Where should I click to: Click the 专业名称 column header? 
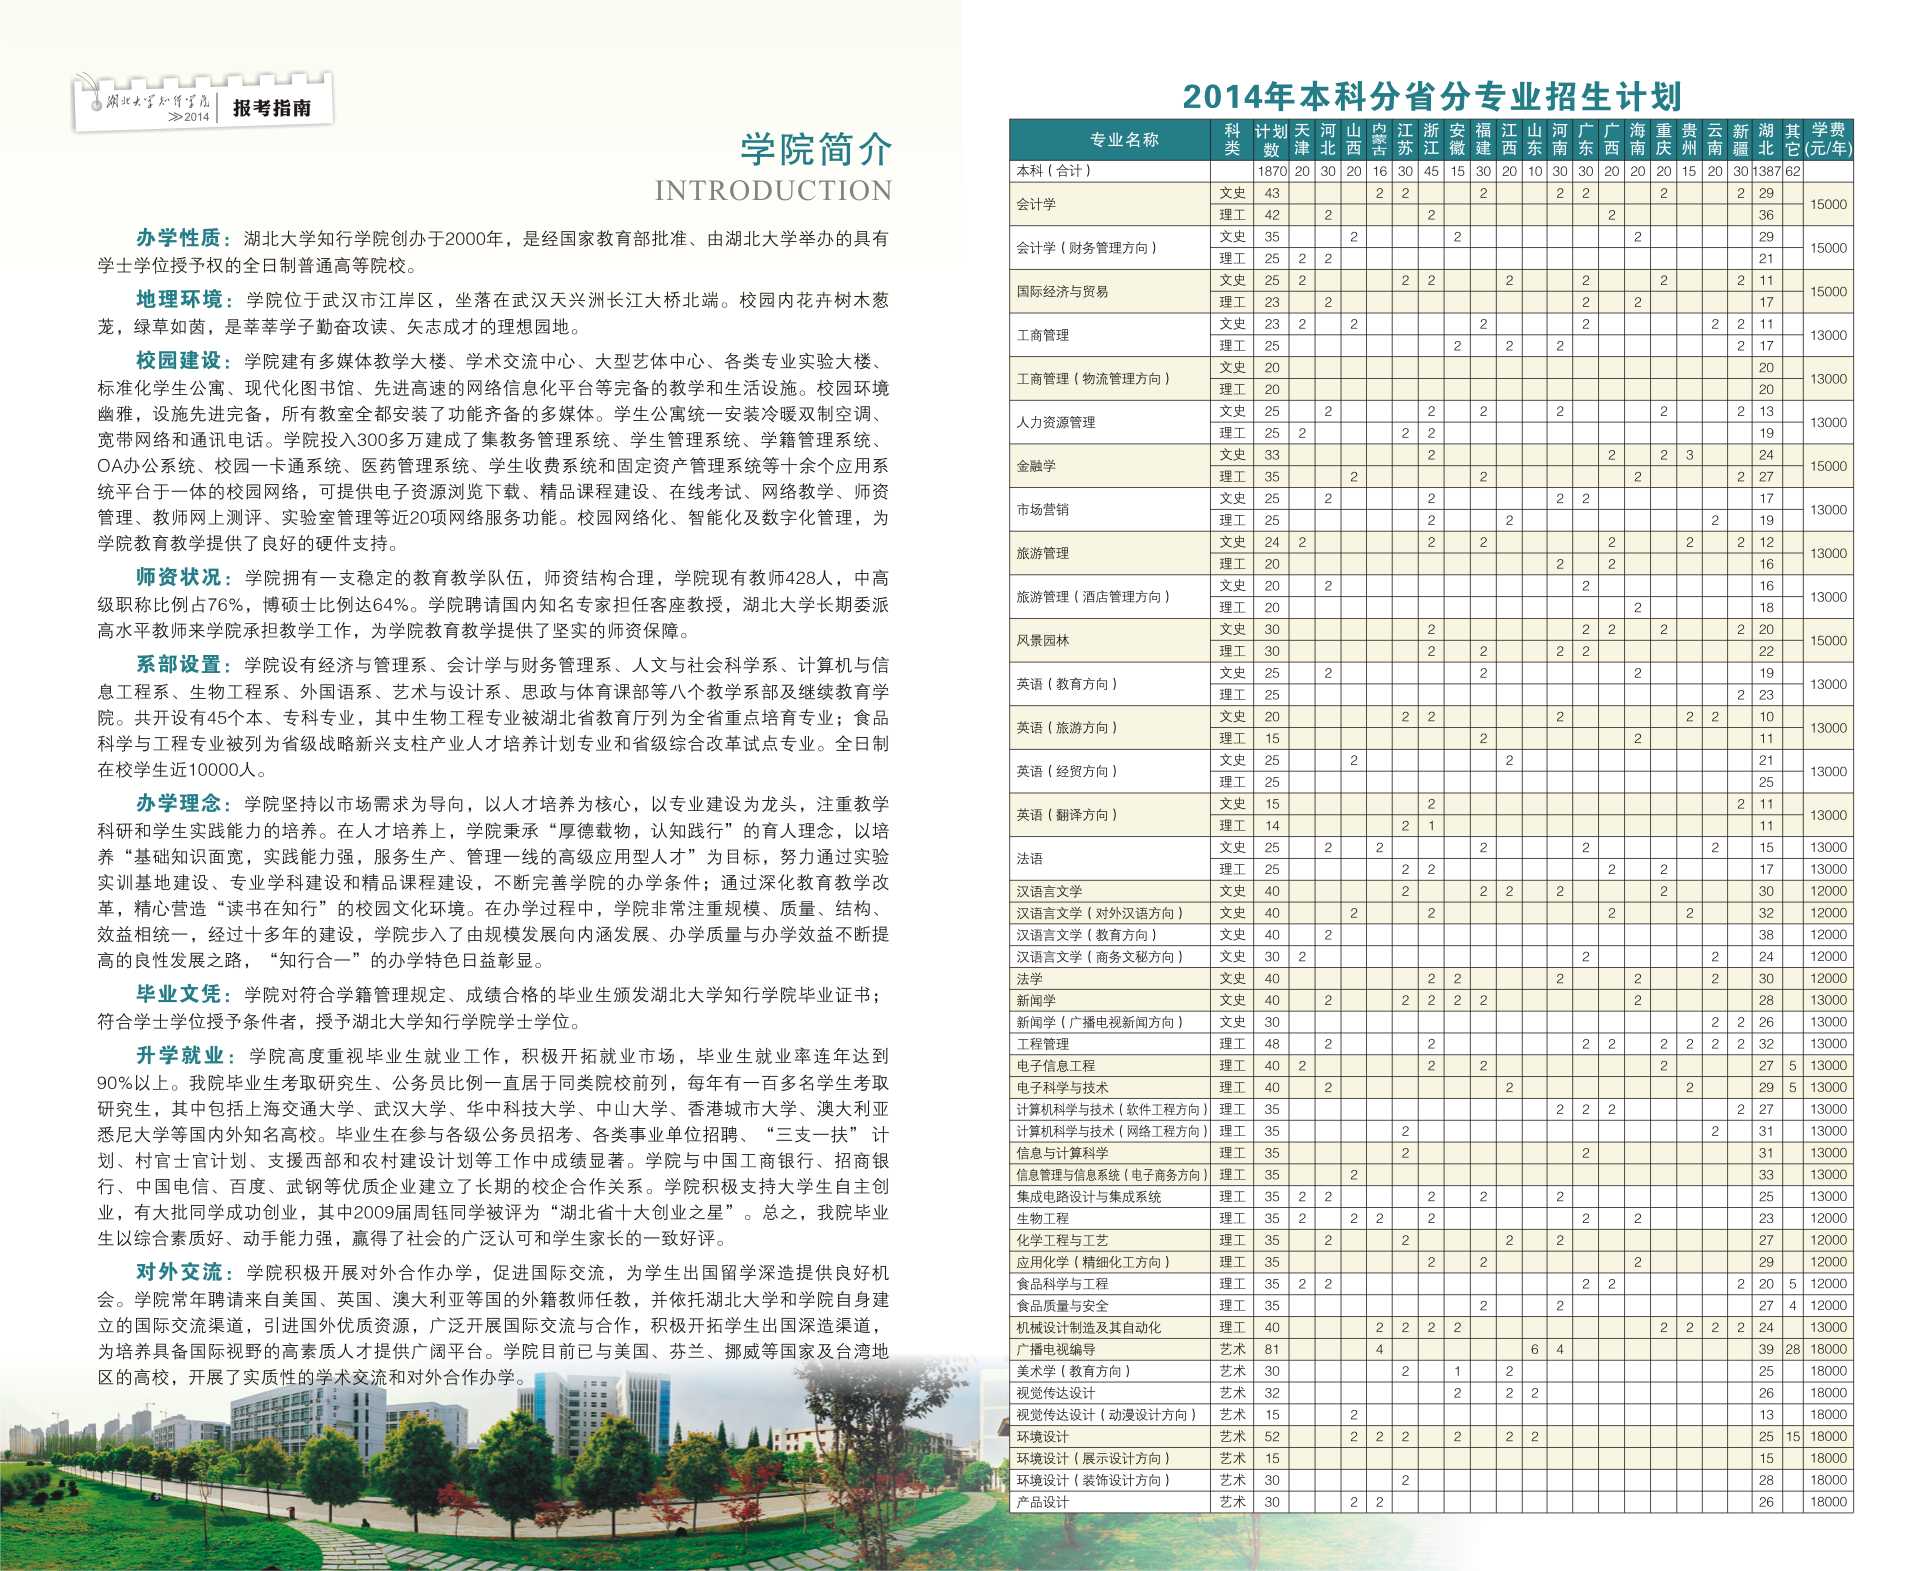[x=1123, y=140]
